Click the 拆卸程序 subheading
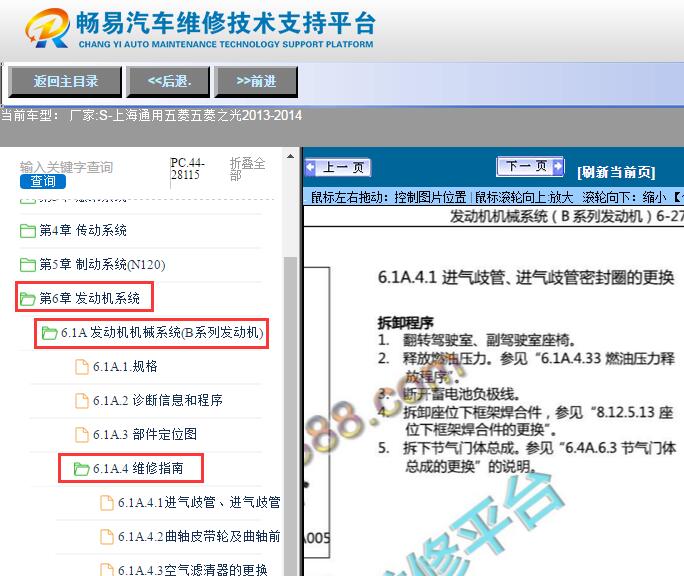 coord(406,323)
